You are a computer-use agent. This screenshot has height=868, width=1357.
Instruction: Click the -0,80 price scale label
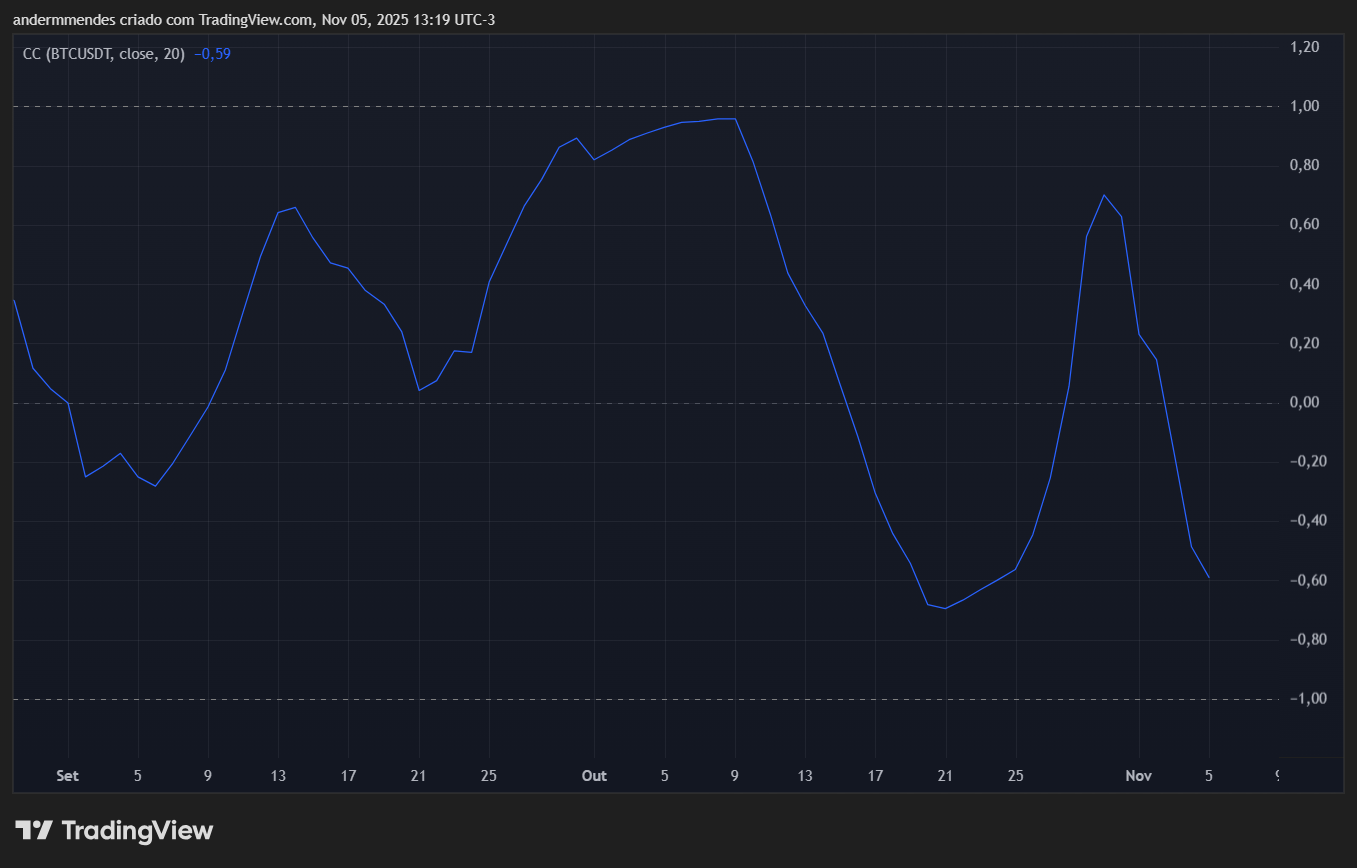[1308, 639]
